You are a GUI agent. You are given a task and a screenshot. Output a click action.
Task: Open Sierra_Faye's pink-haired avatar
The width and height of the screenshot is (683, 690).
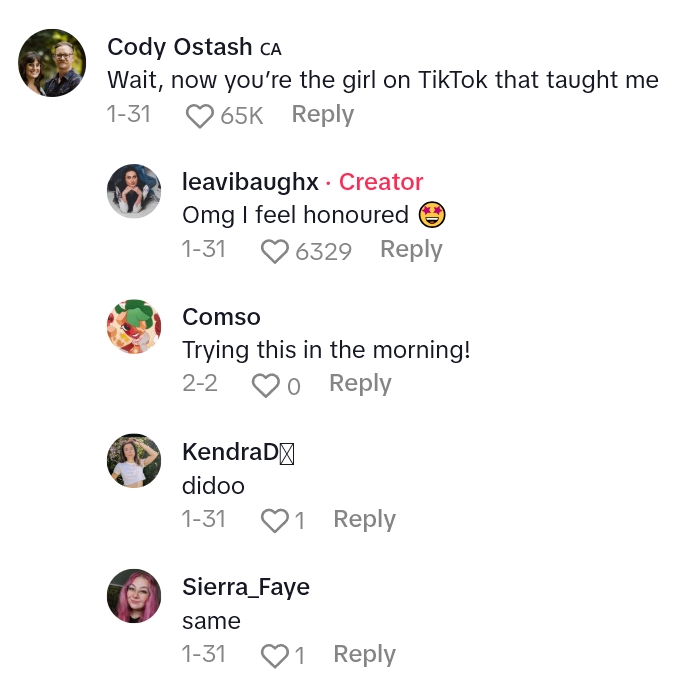click(134, 596)
